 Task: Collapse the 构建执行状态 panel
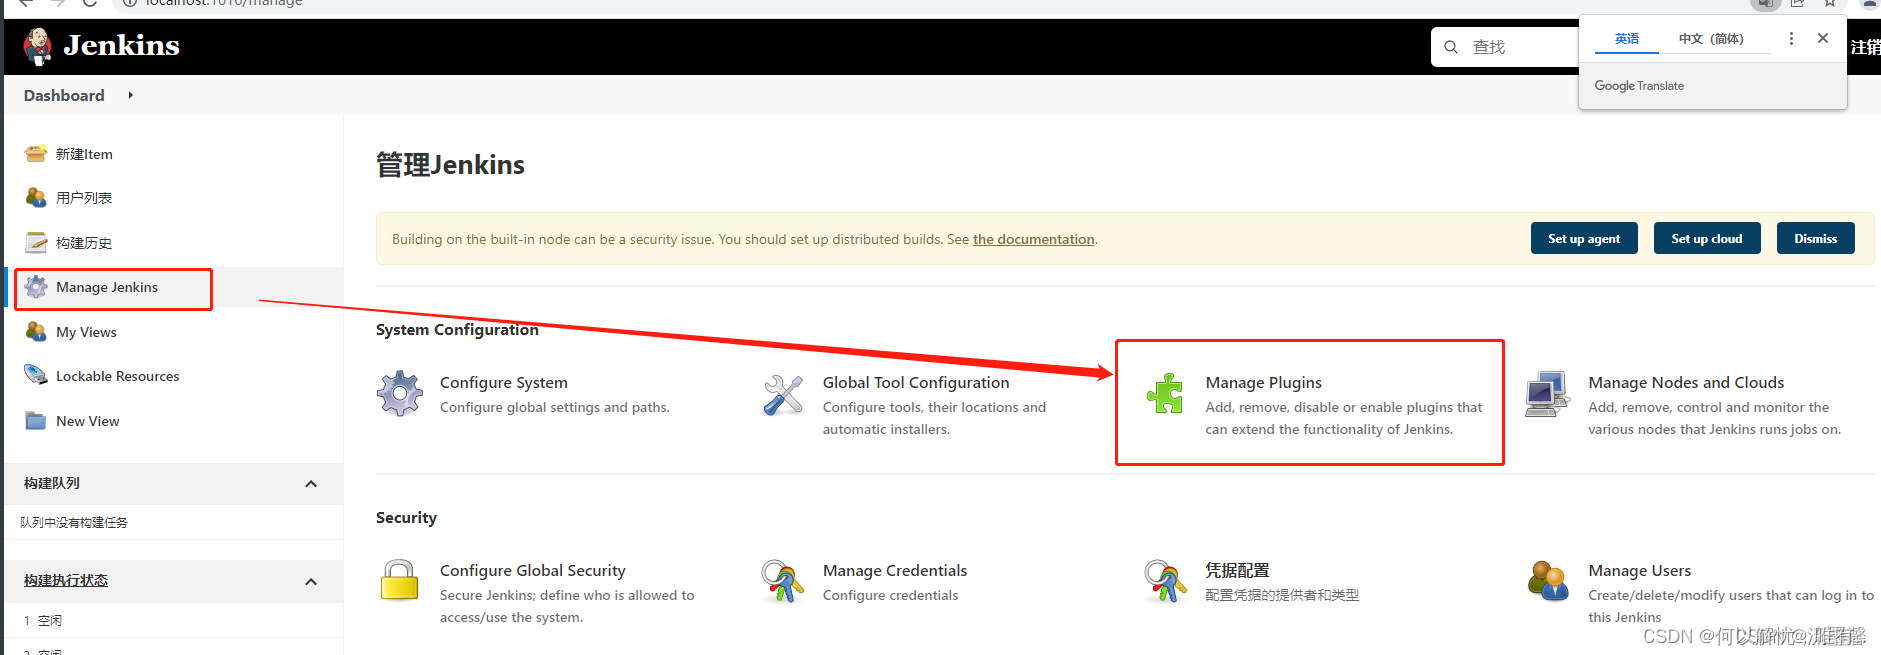(311, 582)
